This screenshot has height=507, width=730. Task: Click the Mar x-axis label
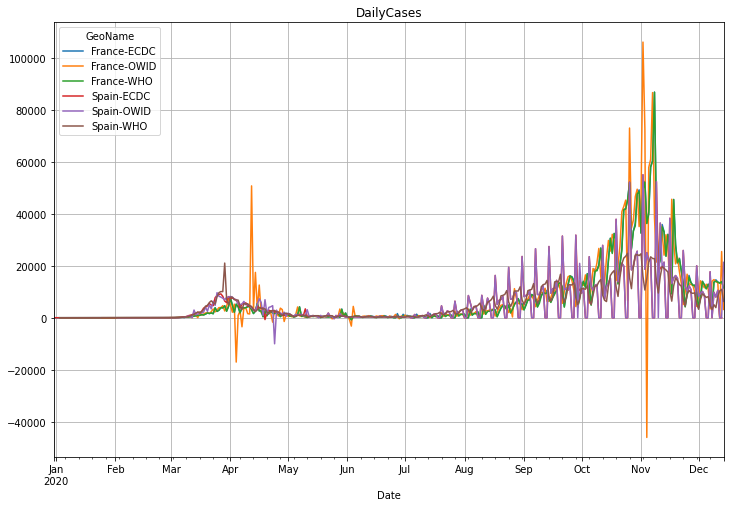(x=171, y=469)
